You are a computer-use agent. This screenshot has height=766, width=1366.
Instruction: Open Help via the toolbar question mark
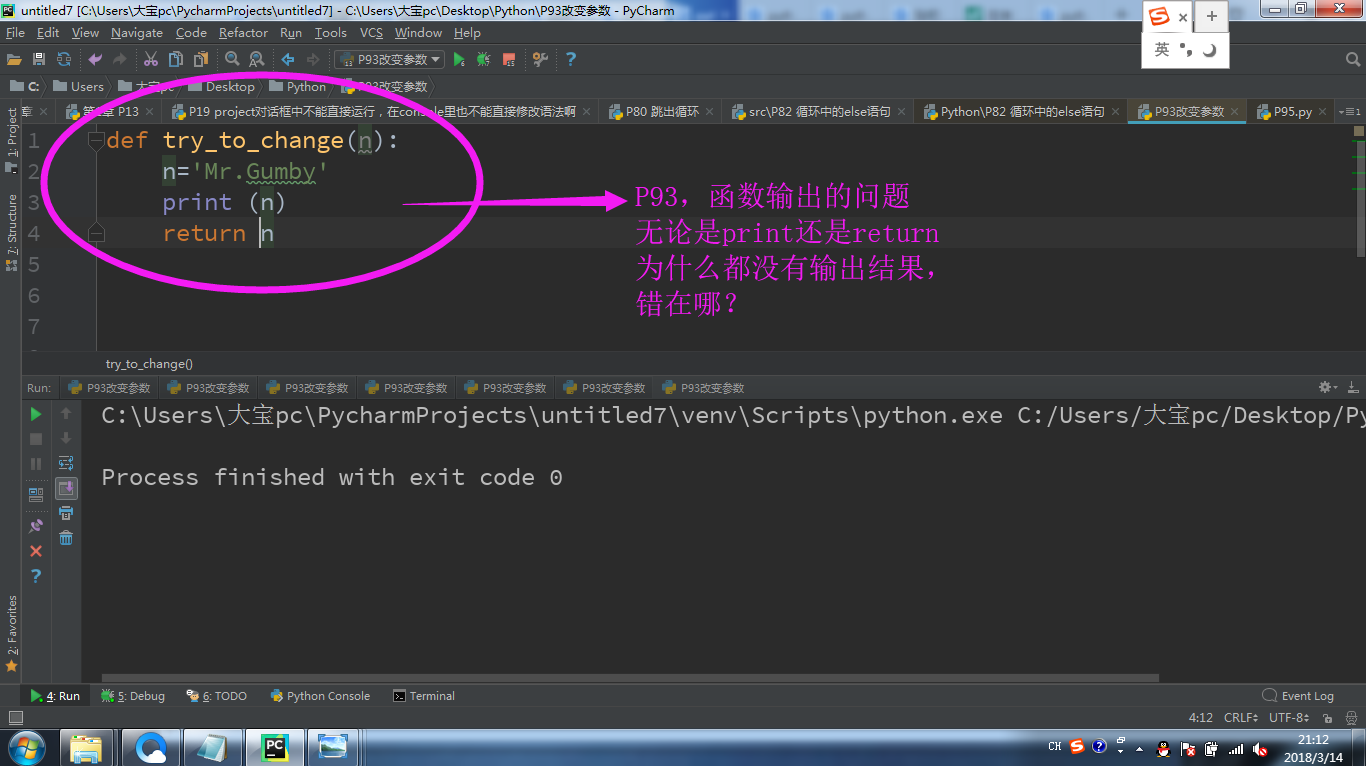(x=570, y=60)
